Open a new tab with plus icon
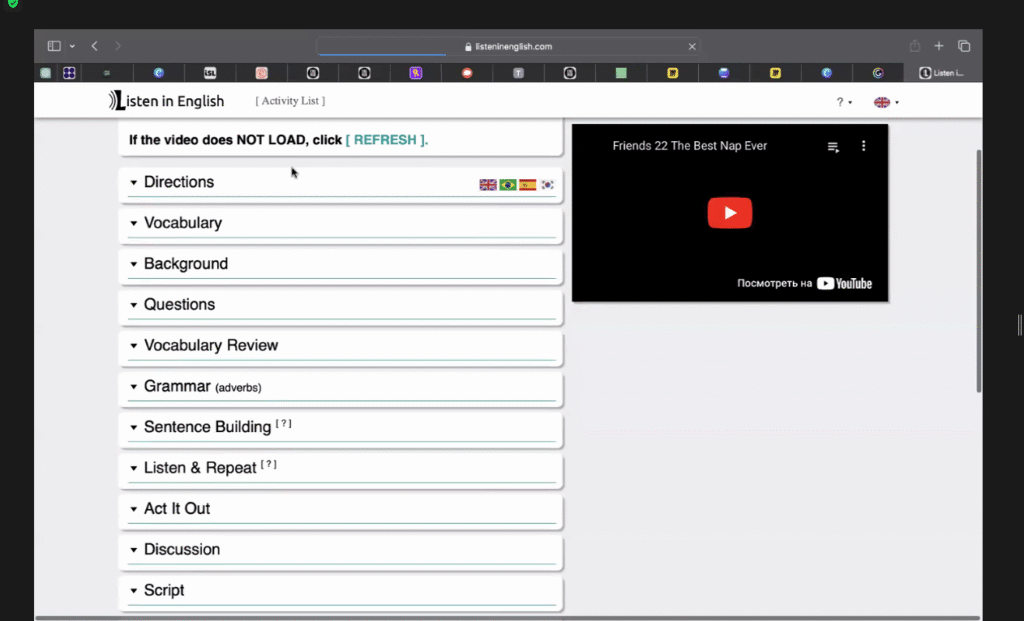The image size is (1024, 621). (x=939, y=46)
